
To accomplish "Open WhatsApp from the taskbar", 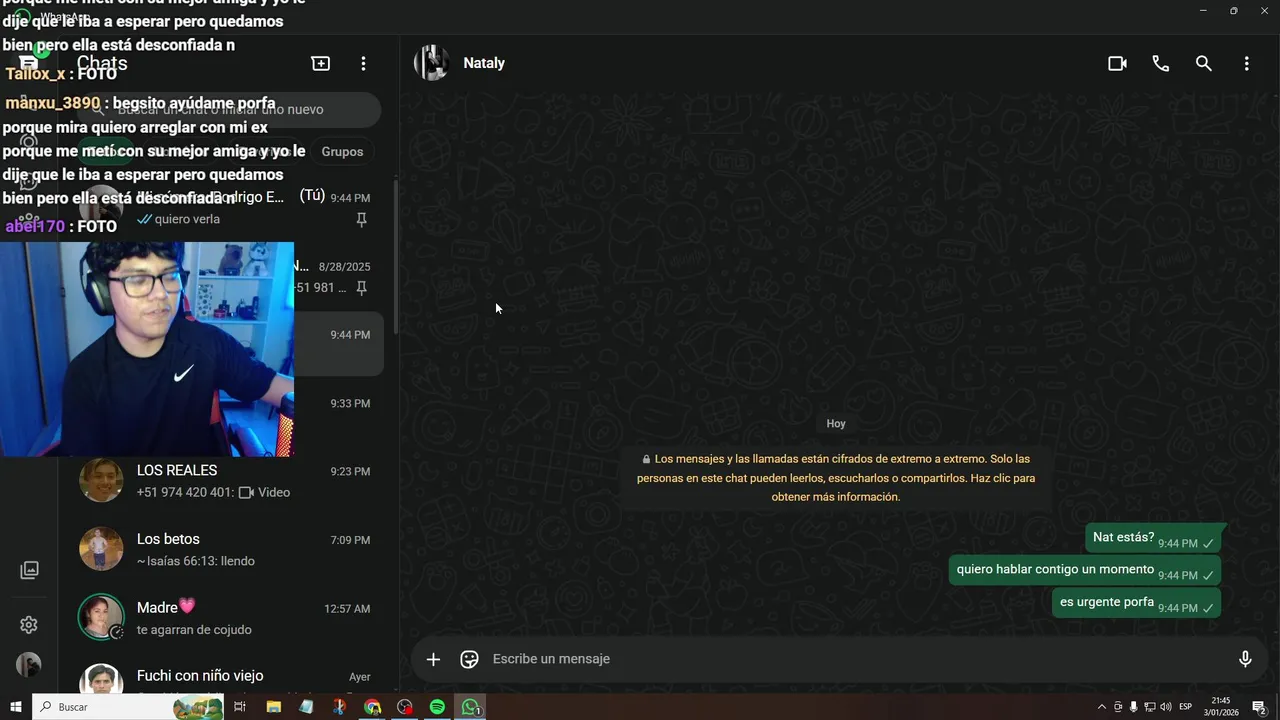I will (470, 707).
